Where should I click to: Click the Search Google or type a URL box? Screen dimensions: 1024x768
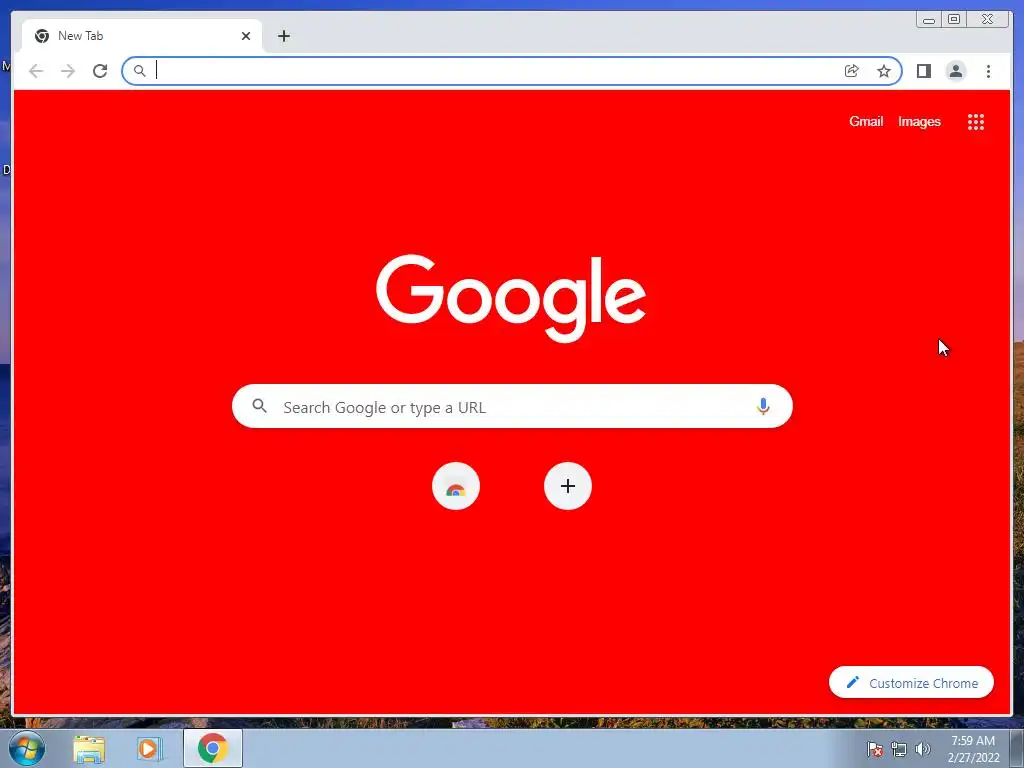pyautogui.click(x=512, y=406)
